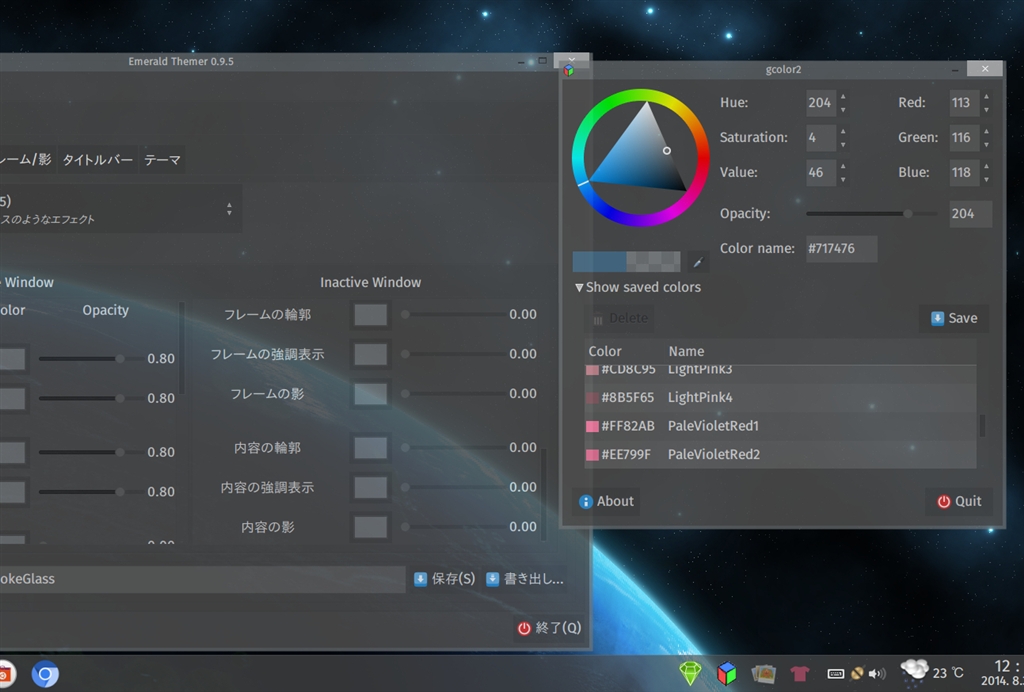Click 保存(S) in Emerald Themer
The width and height of the screenshot is (1024, 692).
pos(445,579)
